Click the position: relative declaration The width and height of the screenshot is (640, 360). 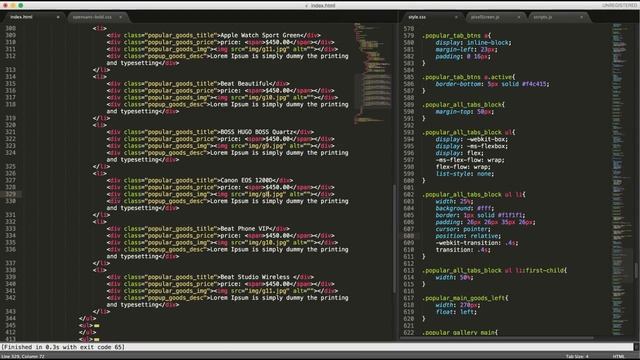pyautogui.click(x=468, y=236)
